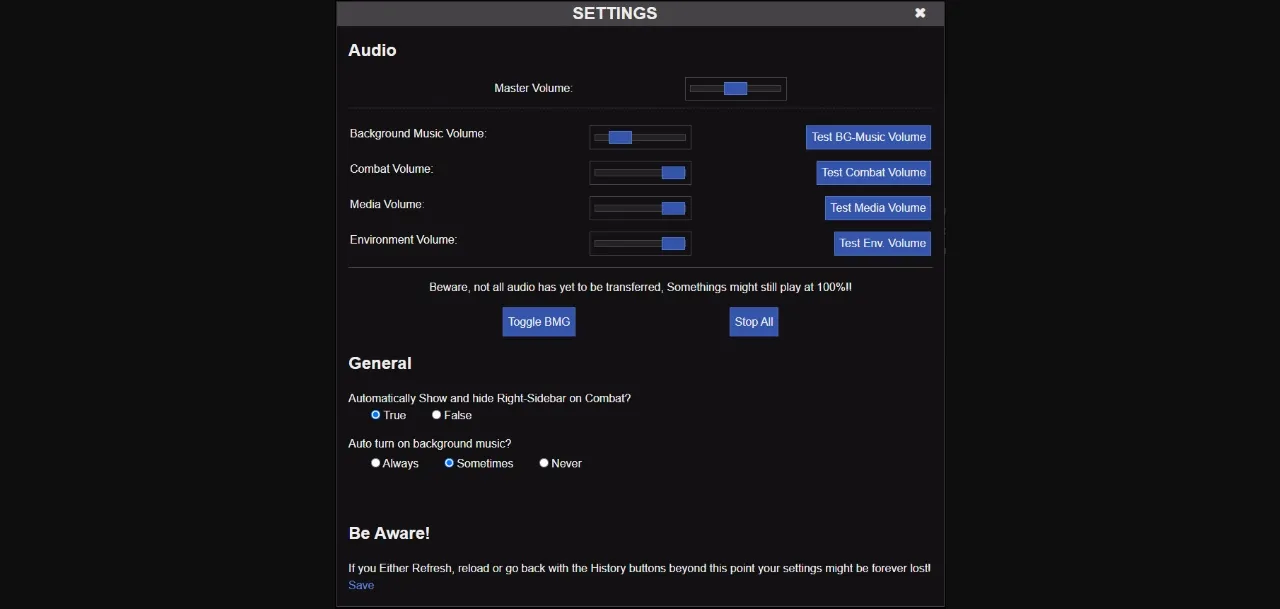Choose Sometimes for auto background music
Viewport: 1280px width, 609px height.
(x=449, y=463)
